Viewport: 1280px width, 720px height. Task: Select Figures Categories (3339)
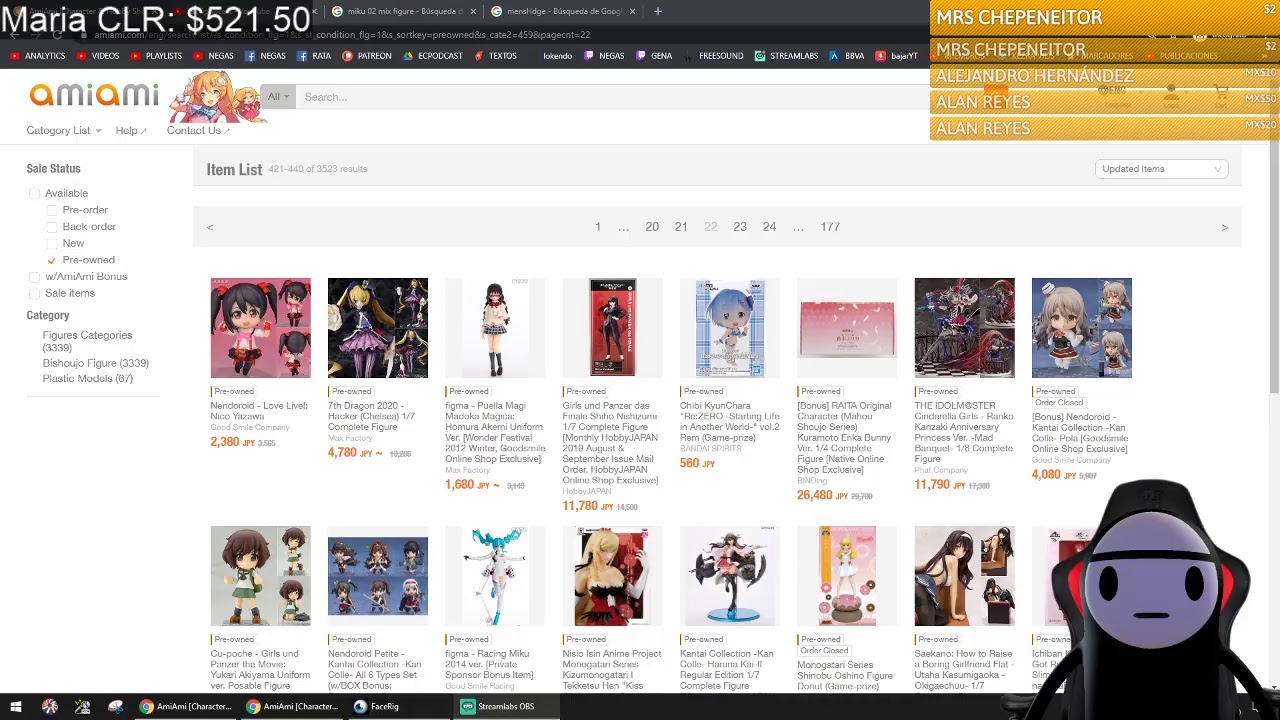[x=87, y=341]
